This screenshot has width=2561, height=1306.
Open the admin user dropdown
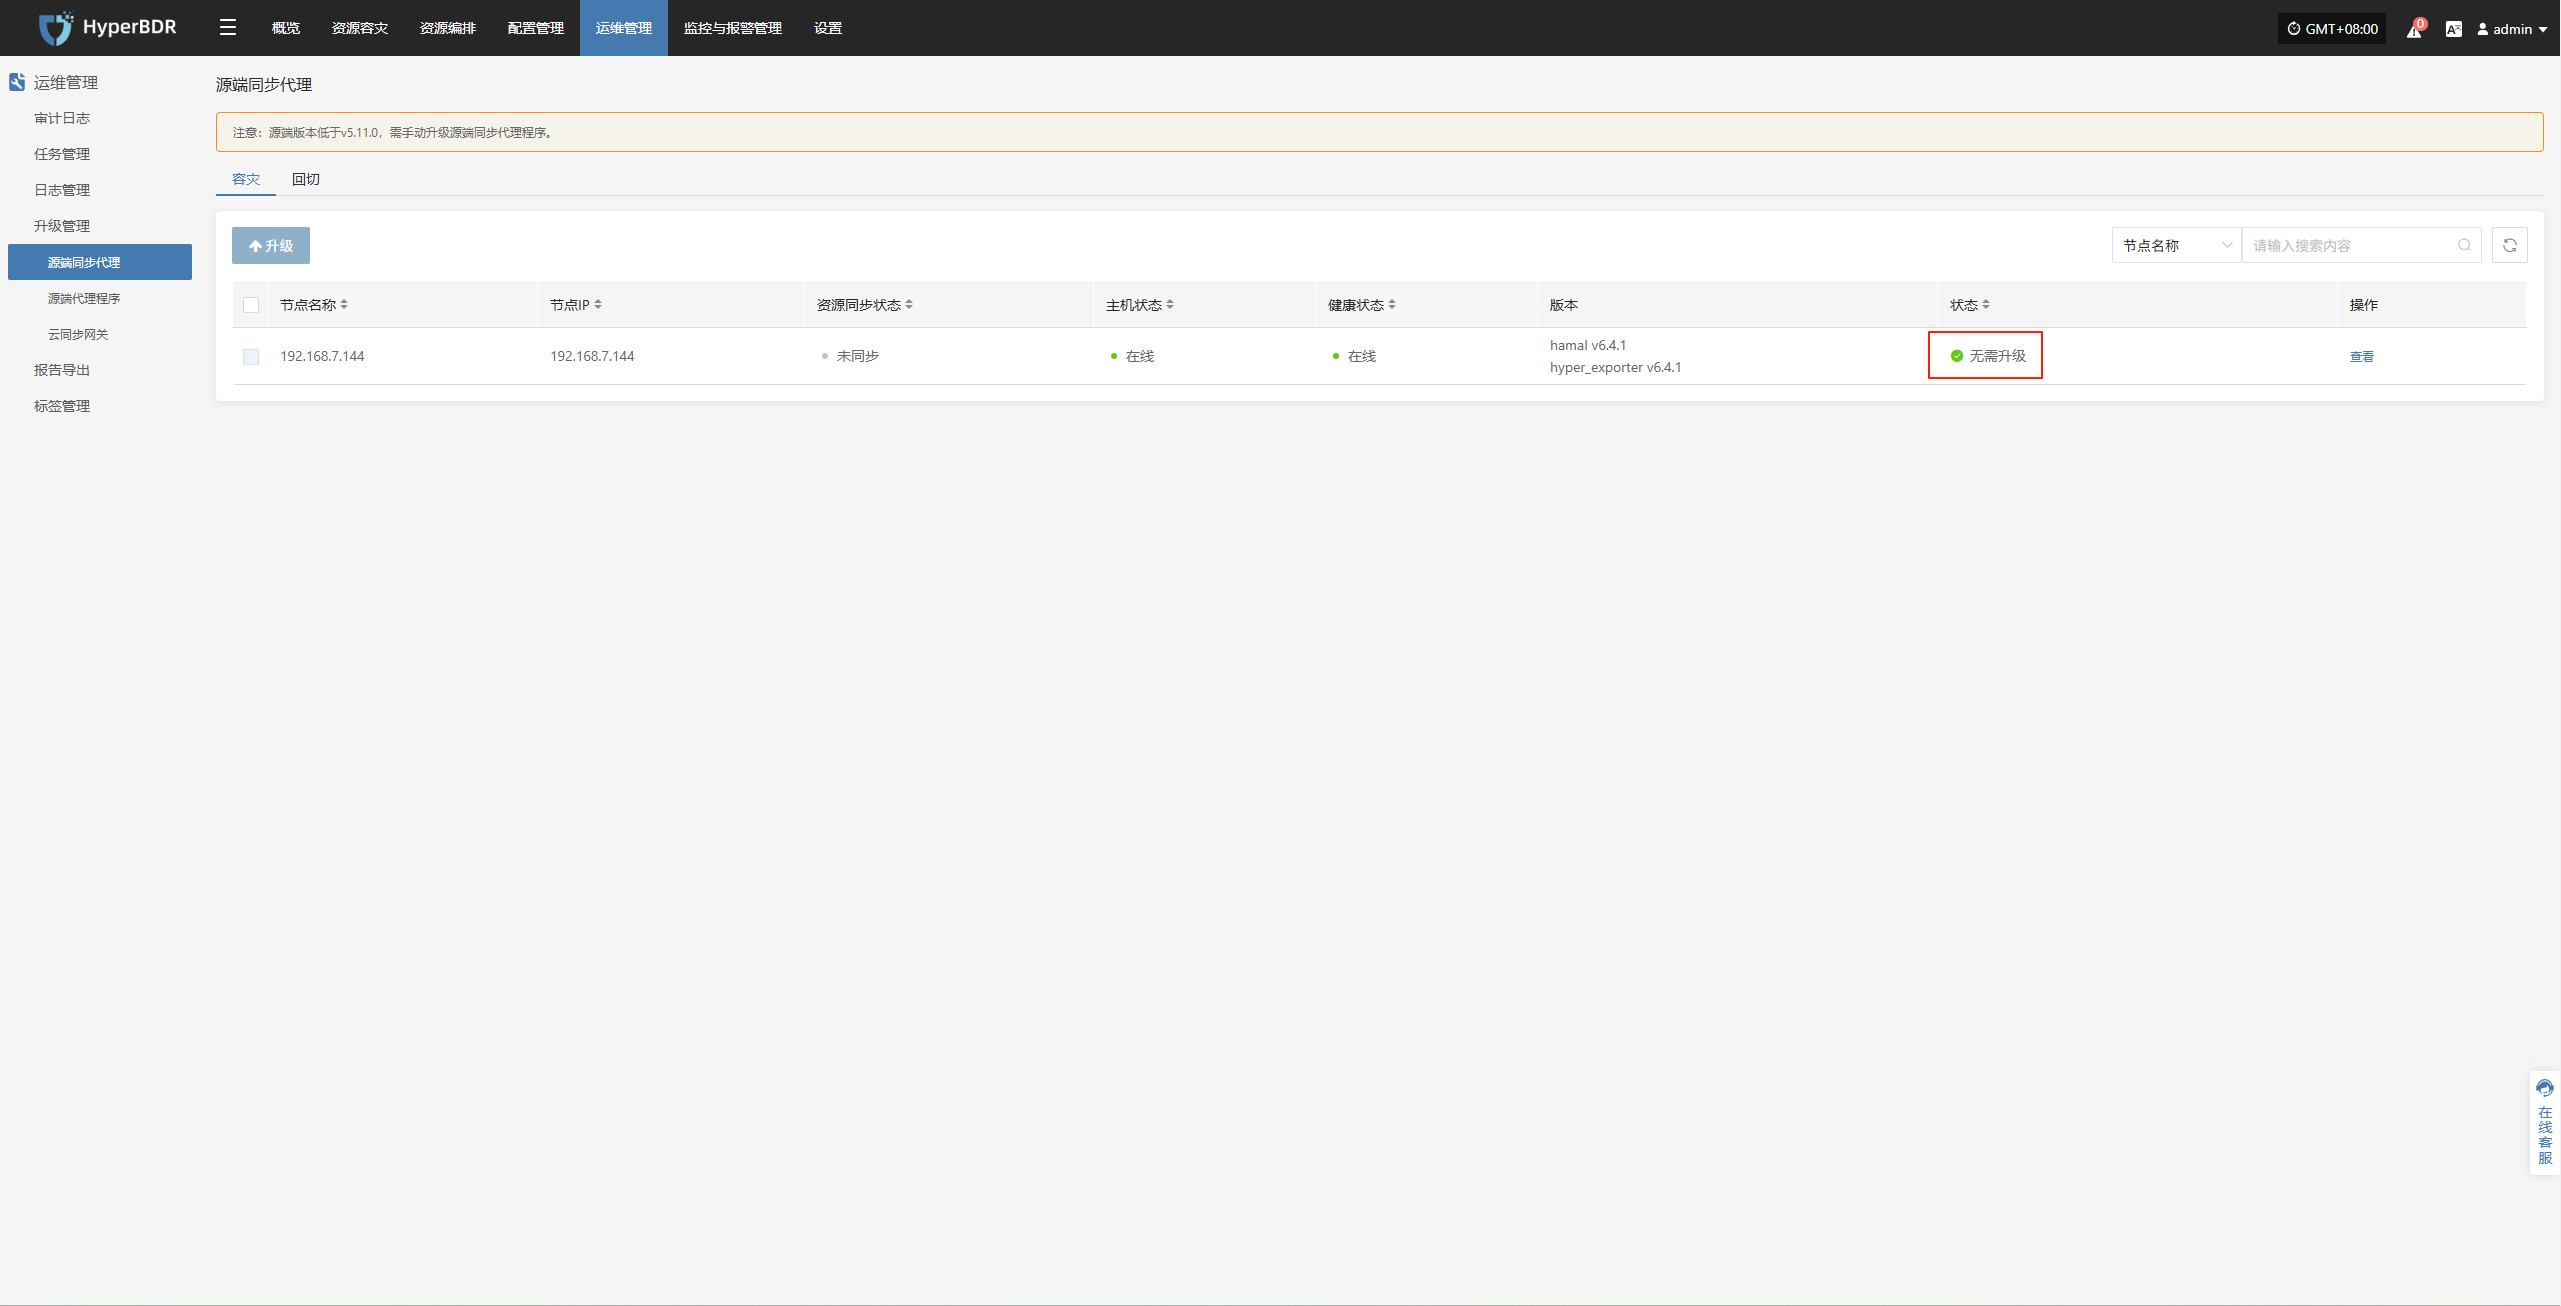(x=2512, y=29)
